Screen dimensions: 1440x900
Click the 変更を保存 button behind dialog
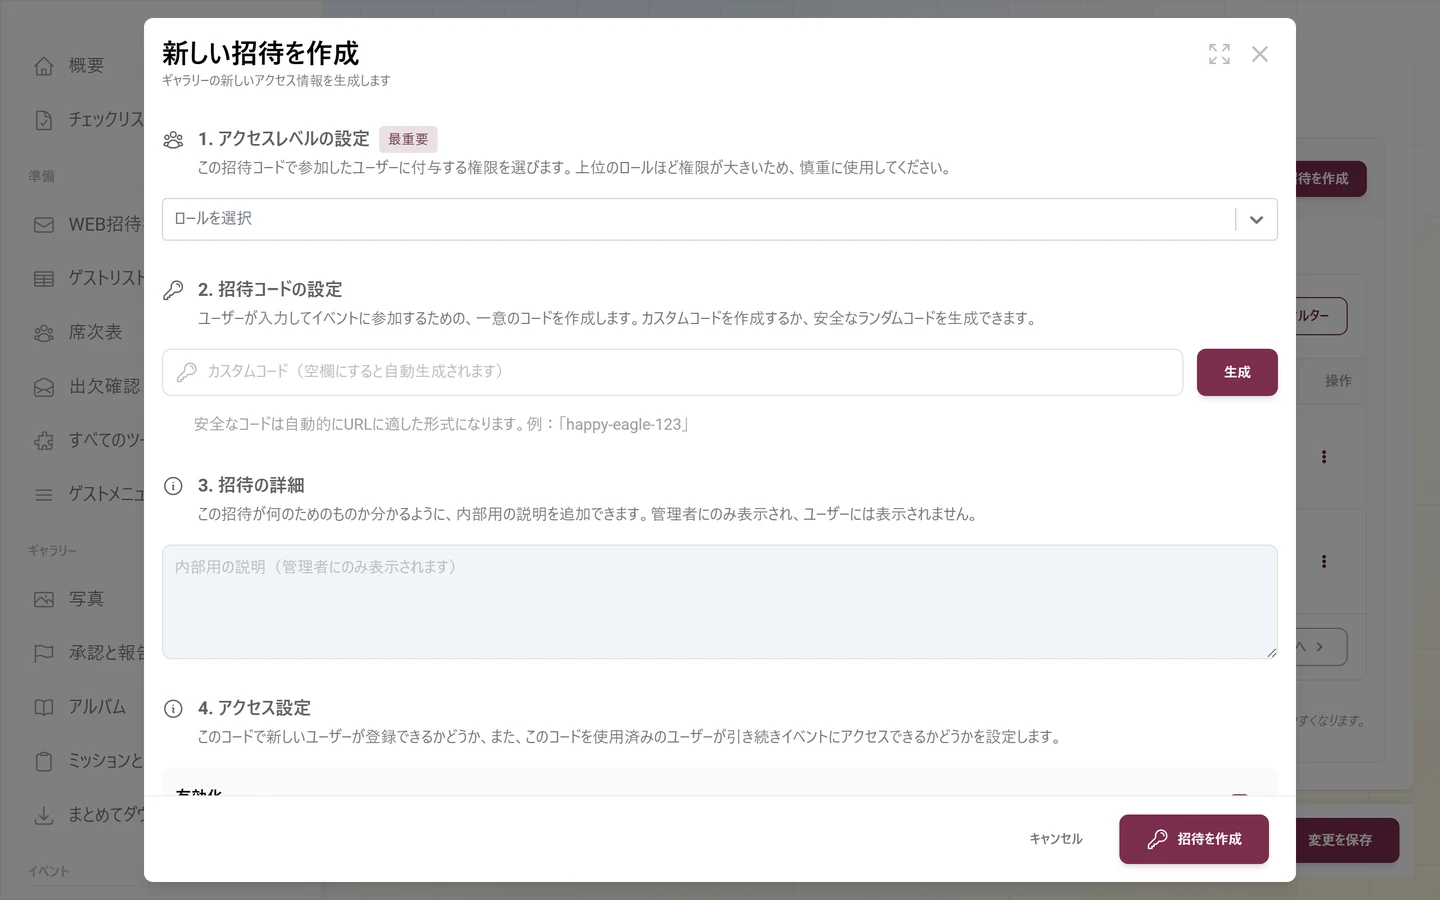point(1347,840)
